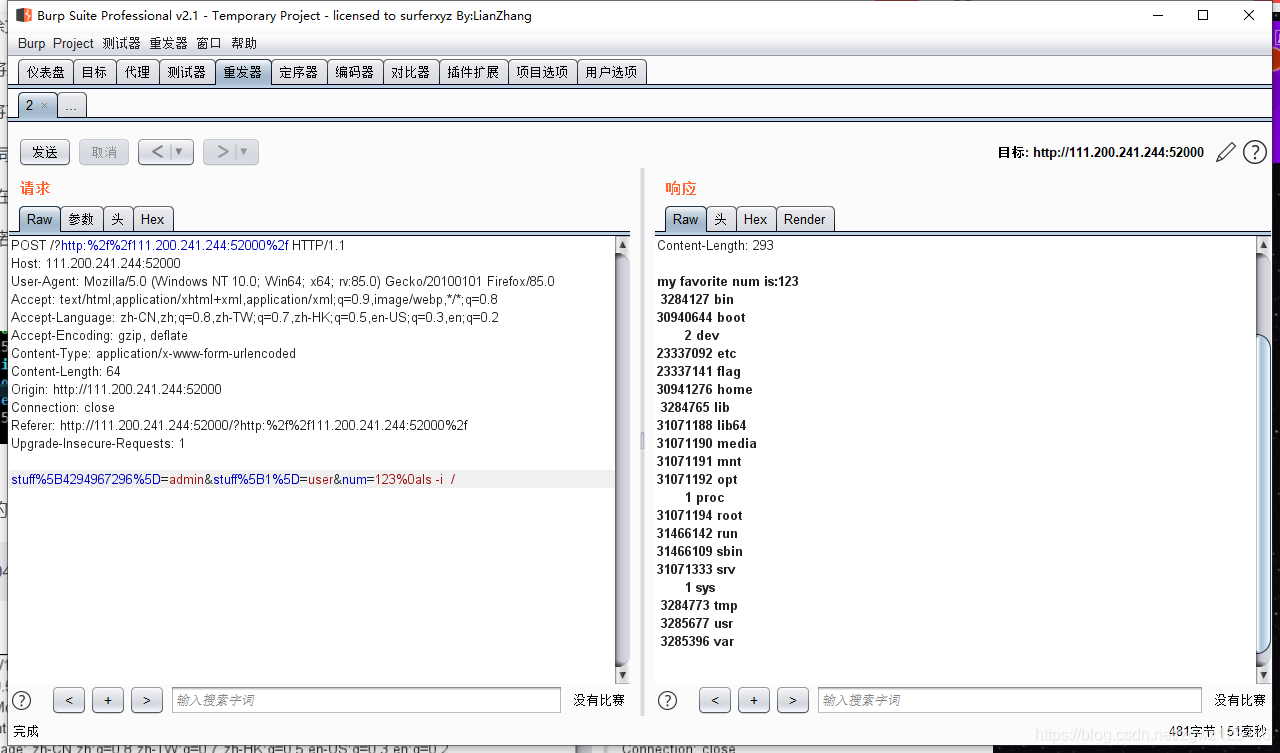This screenshot has width=1280, height=753.
Task: Click request search next match button
Action: click(146, 700)
